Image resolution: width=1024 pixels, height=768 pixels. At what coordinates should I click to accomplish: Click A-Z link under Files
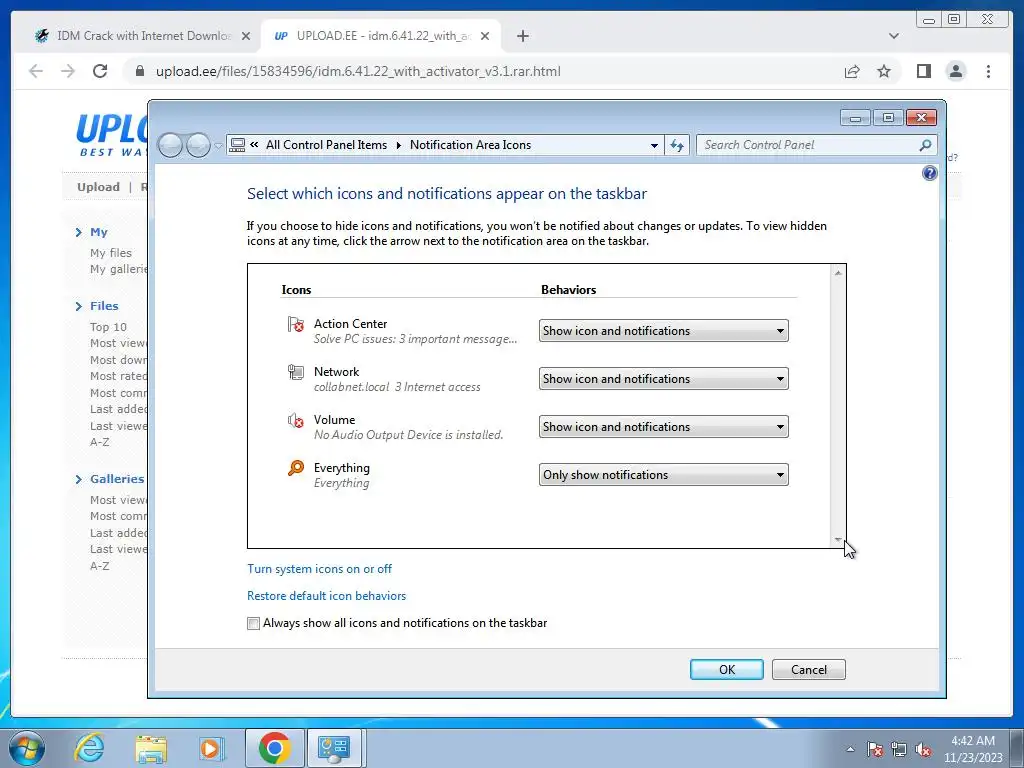[99, 442]
